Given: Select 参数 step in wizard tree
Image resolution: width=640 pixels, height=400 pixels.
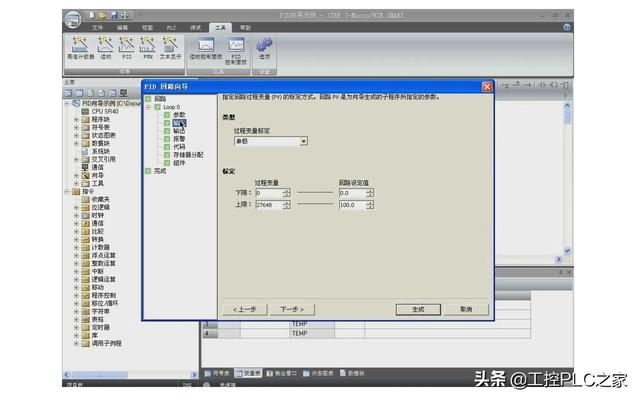Looking at the screenshot, I should click(x=179, y=115).
